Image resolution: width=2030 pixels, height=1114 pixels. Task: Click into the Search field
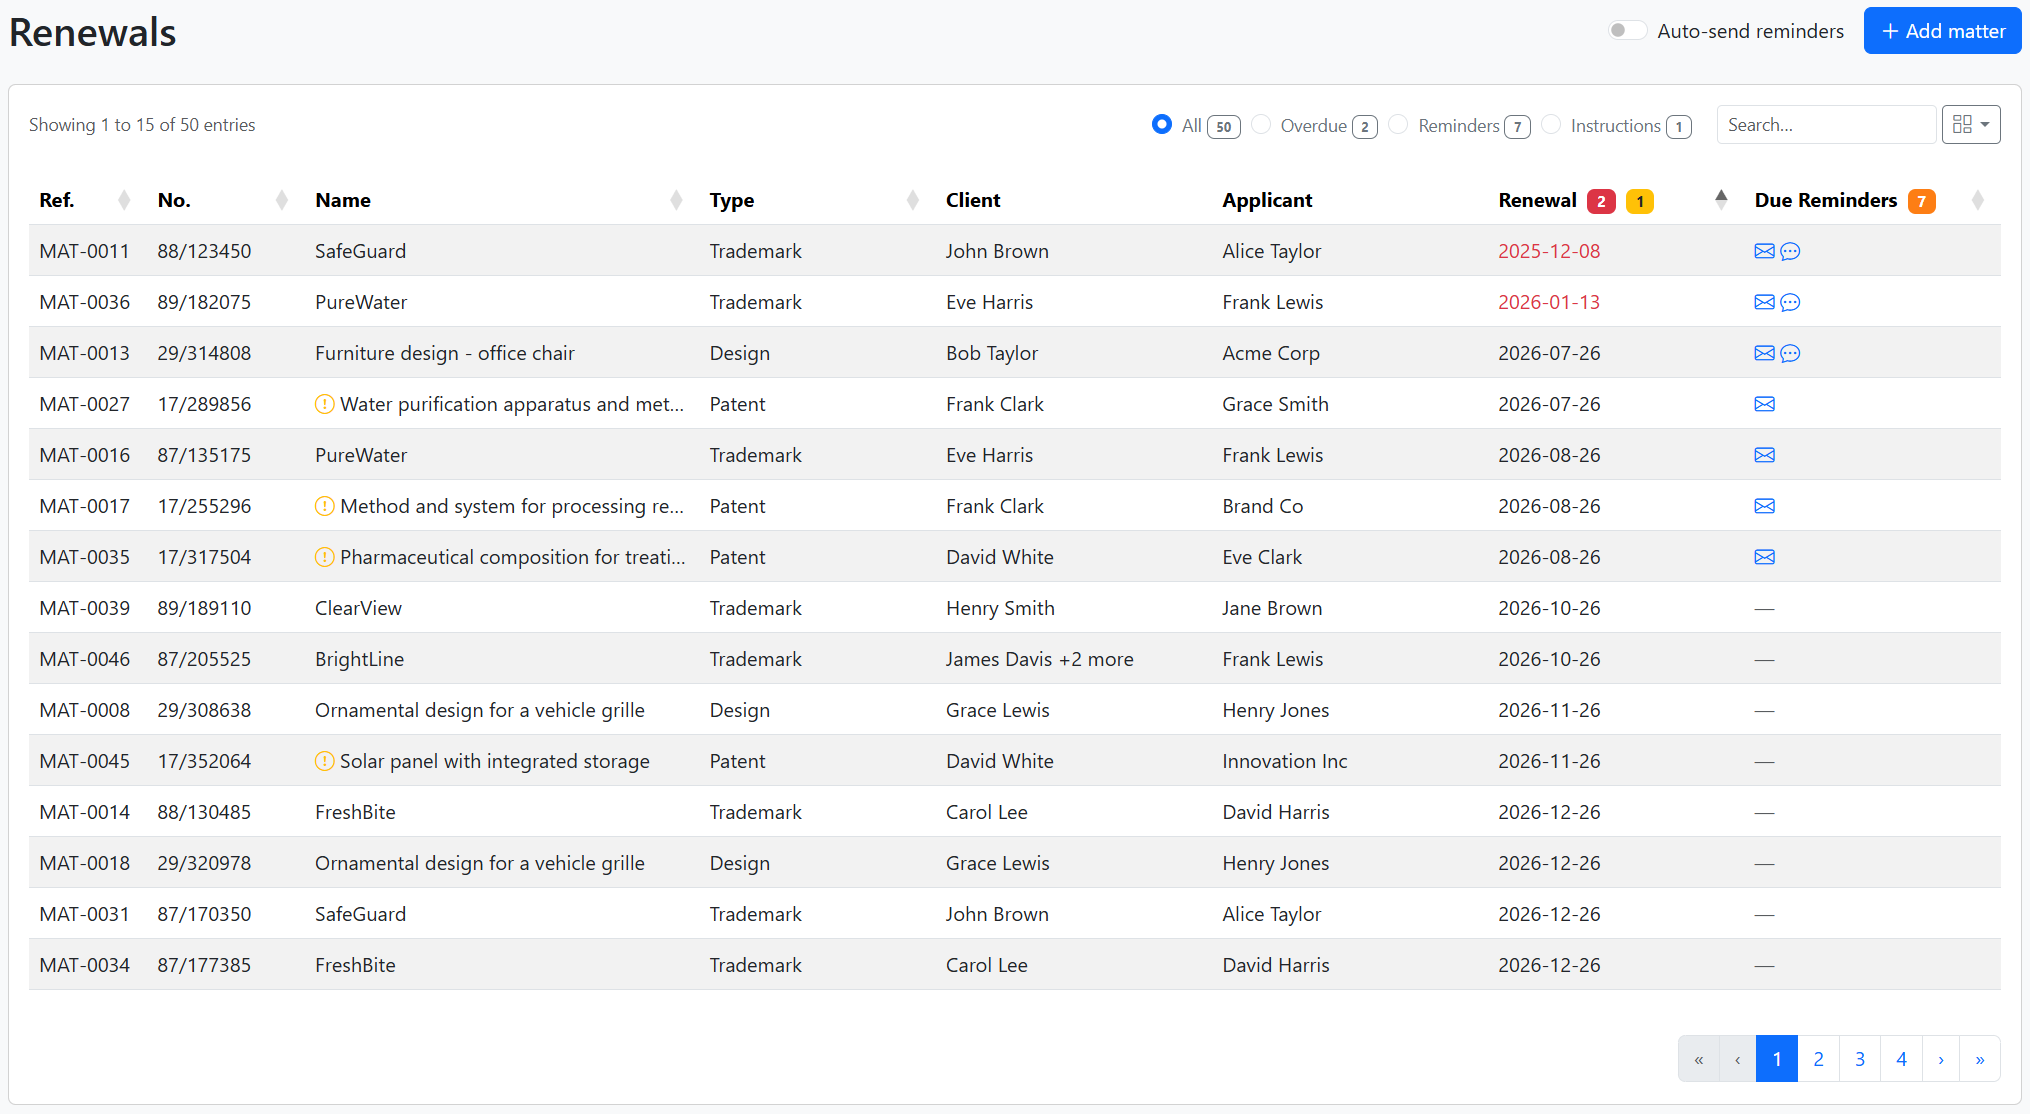coord(1825,125)
